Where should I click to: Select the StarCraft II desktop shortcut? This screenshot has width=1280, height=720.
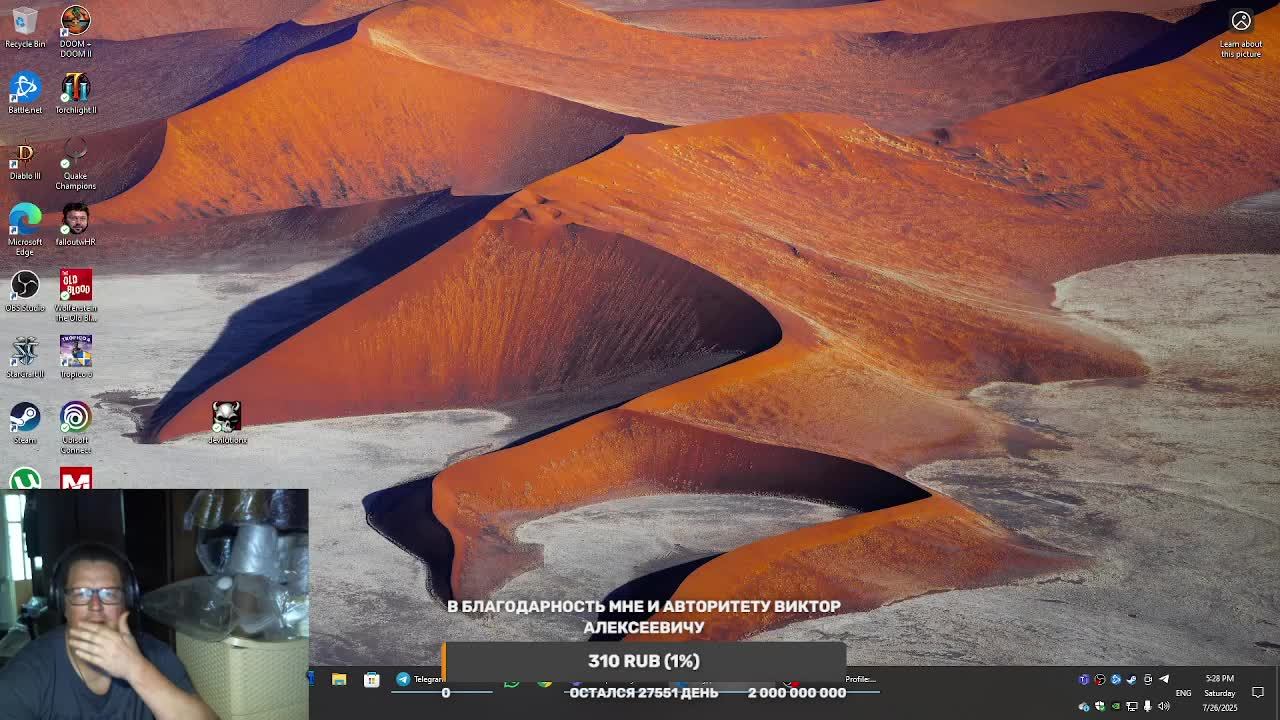[x=25, y=358]
